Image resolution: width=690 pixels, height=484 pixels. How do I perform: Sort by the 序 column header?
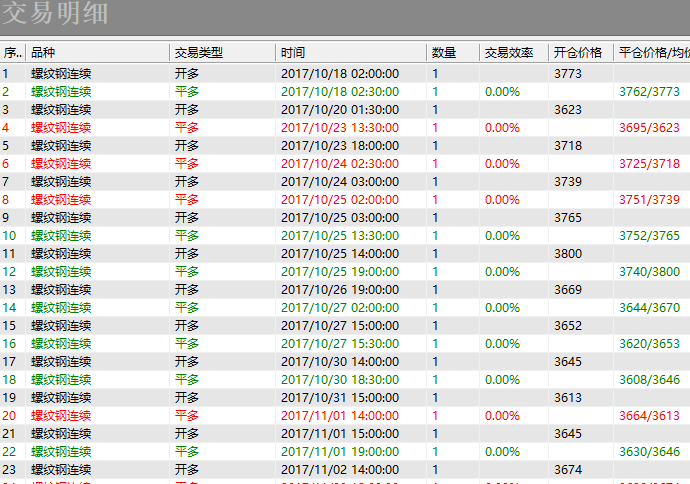coord(13,53)
